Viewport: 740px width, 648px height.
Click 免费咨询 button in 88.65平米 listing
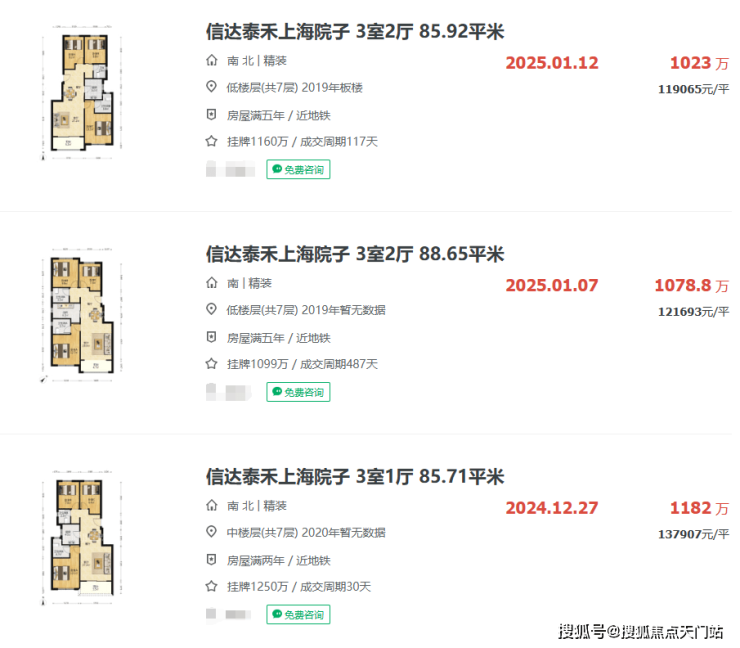tap(298, 392)
